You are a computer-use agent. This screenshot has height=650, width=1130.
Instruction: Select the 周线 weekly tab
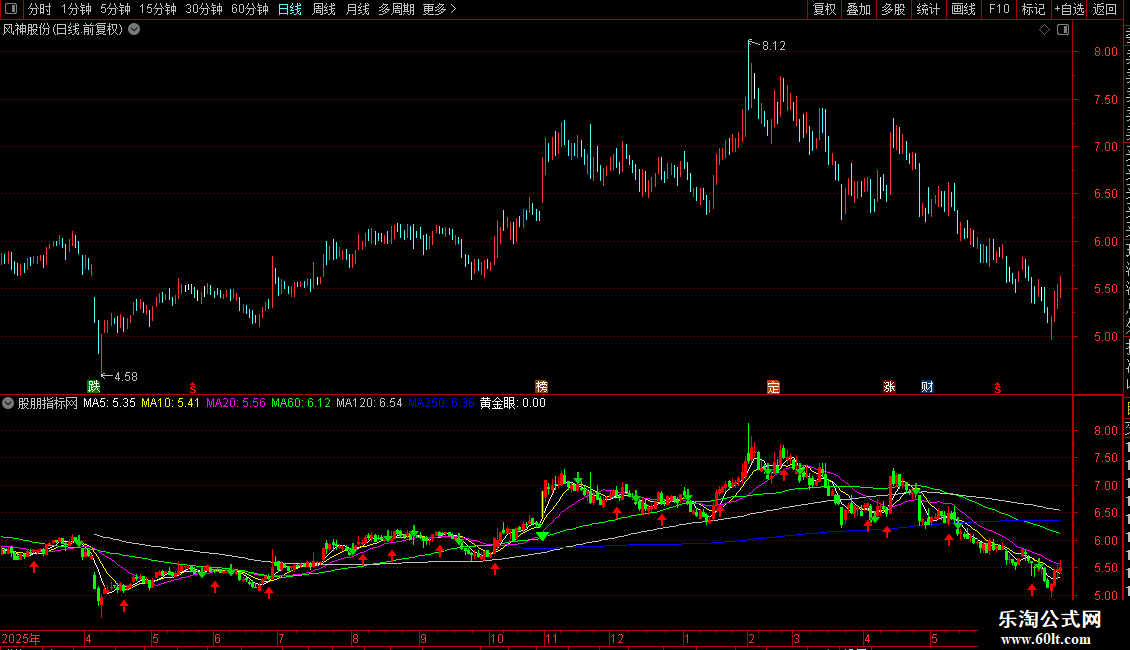[x=324, y=9]
